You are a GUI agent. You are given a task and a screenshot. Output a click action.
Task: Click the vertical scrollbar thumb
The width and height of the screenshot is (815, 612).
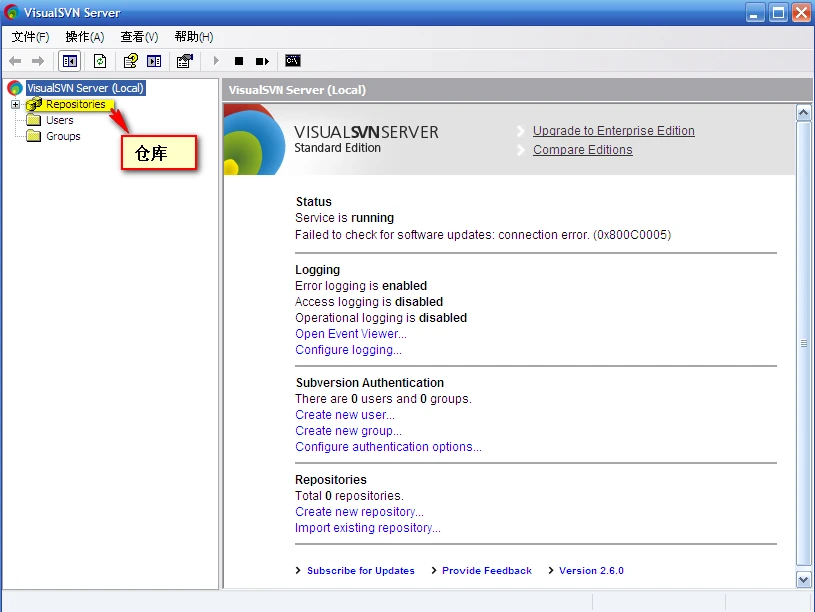click(x=804, y=343)
